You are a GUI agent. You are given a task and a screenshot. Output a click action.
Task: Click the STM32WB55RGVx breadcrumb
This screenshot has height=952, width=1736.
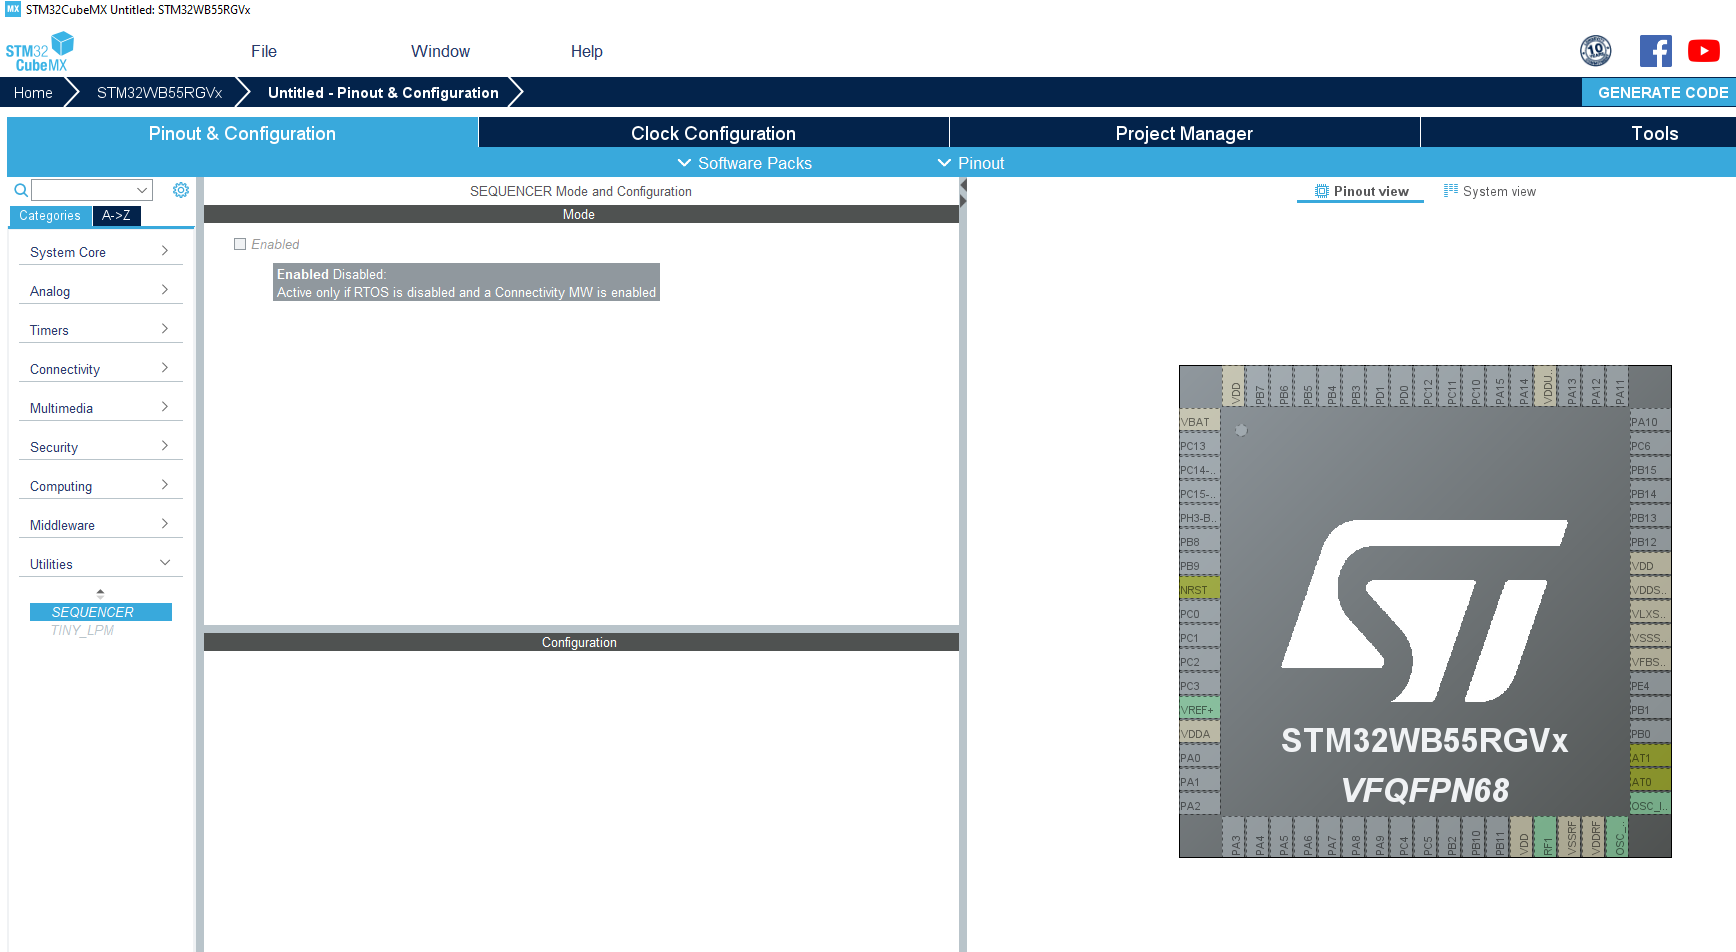pos(160,92)
